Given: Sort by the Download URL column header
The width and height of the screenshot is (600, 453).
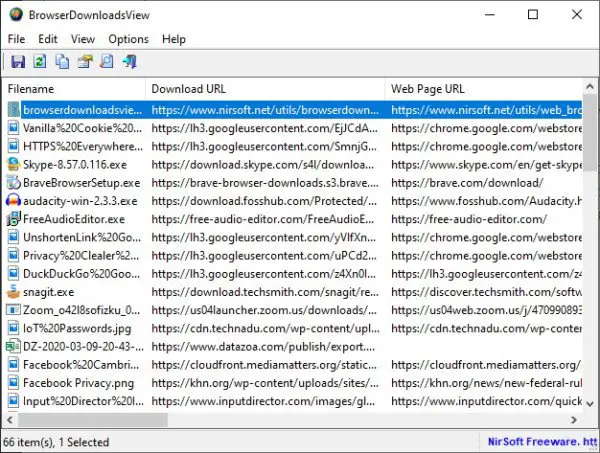Looking at the screenshot, I should [x=265, y=89].
